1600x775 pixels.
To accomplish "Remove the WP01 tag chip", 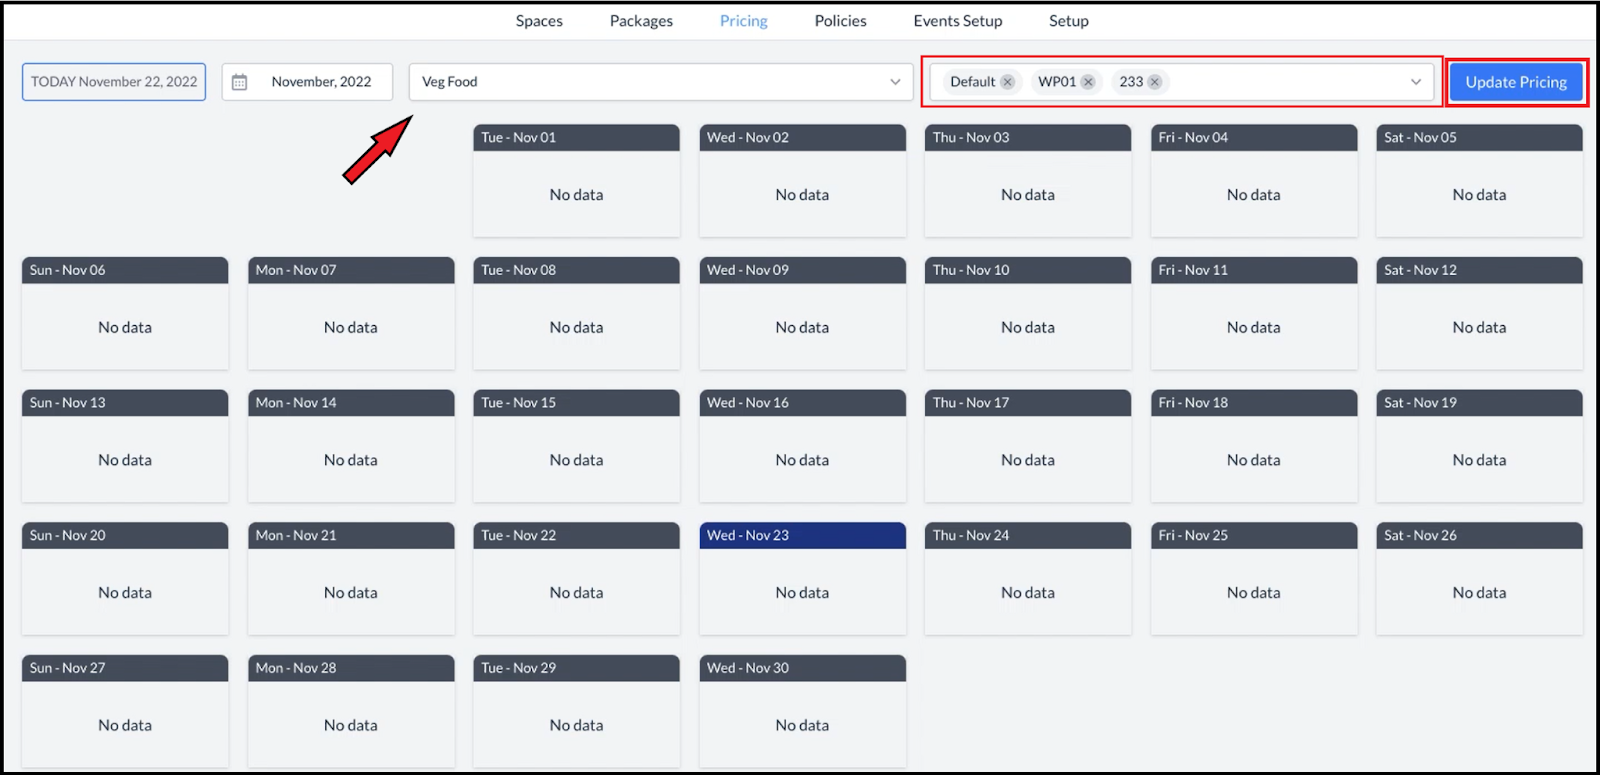I will click(x=1088, y=82).
